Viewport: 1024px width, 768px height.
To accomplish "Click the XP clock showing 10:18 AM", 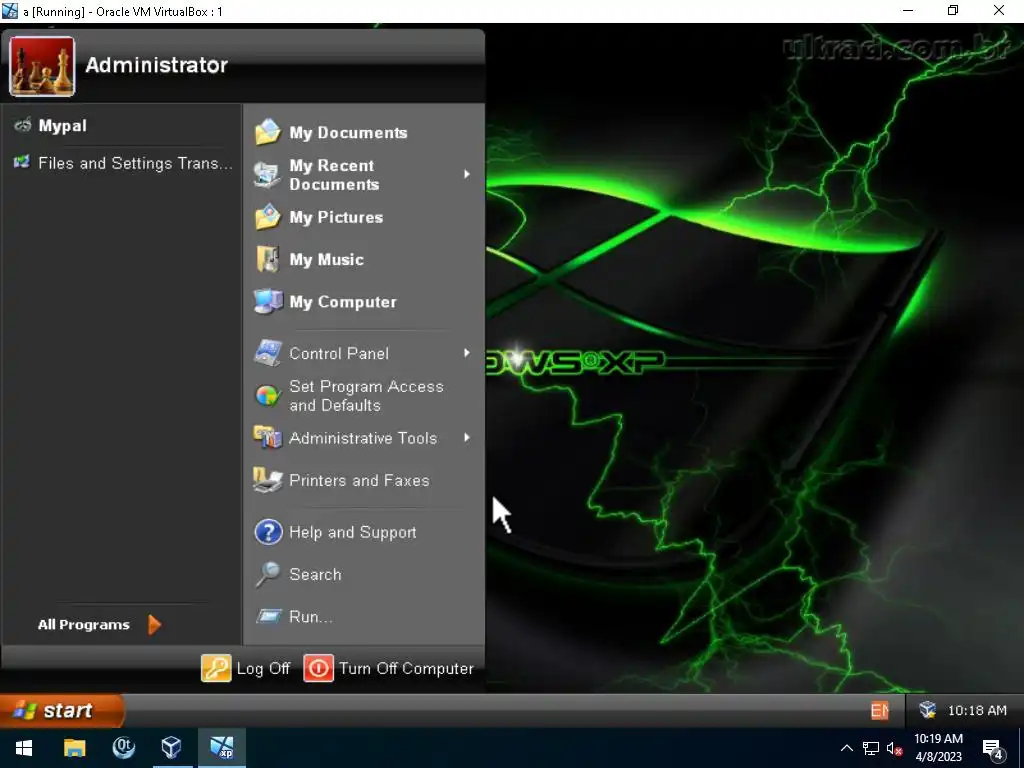I will coord(977,710).
